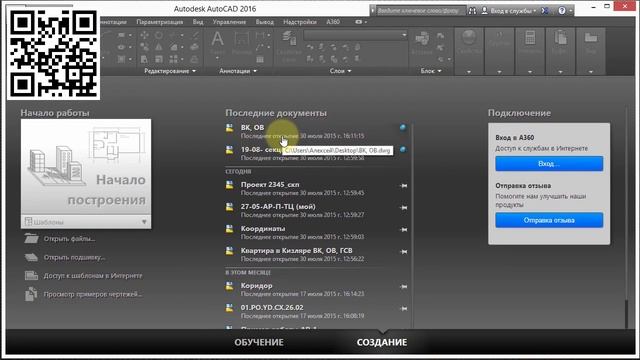Switch to the Вывод ribbon tab
Viewport: 640px width, 360px height.
[264, 22]
